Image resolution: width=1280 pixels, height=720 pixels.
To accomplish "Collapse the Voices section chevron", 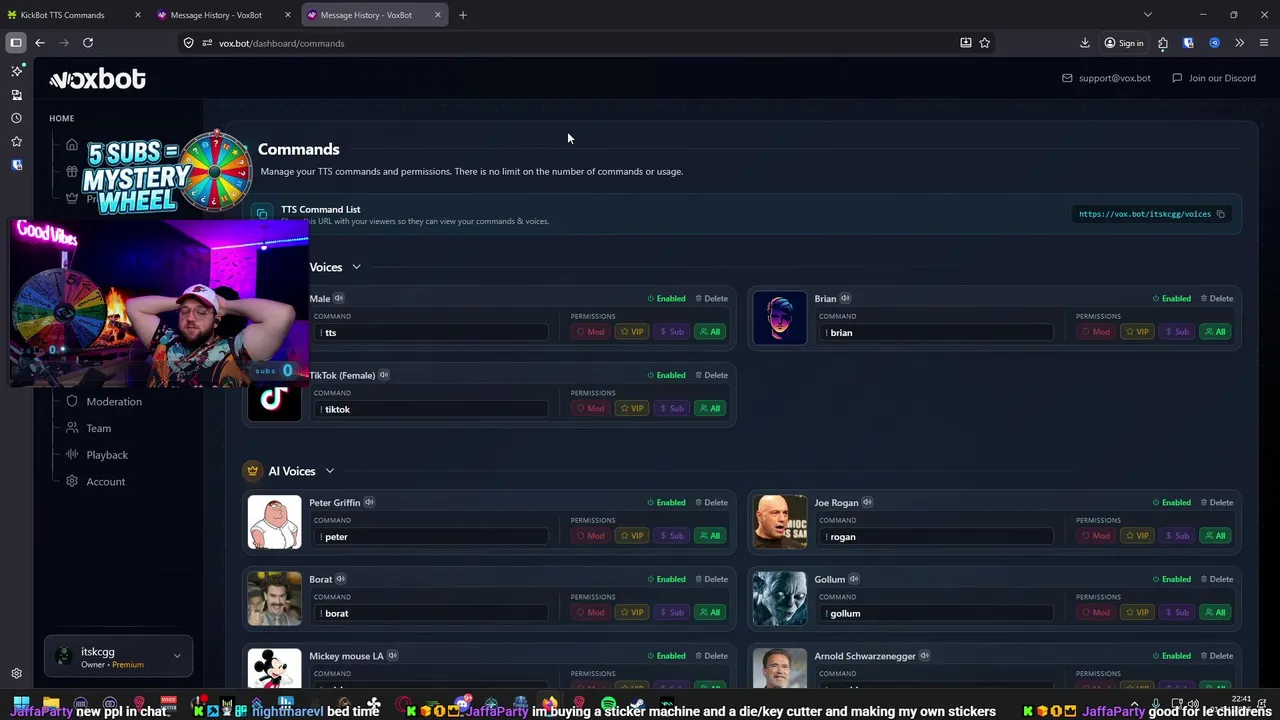I will tap(356, 267).
